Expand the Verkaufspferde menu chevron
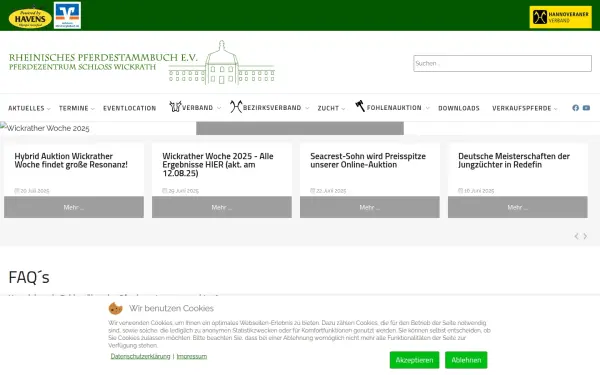The image size is (600, 375). click(x=556, y=109)
